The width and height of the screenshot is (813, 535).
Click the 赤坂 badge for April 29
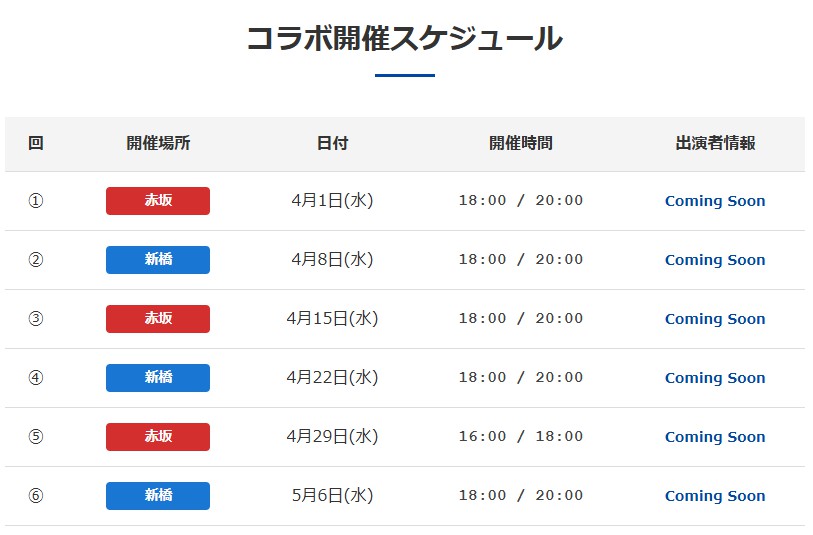pos(158,437)
